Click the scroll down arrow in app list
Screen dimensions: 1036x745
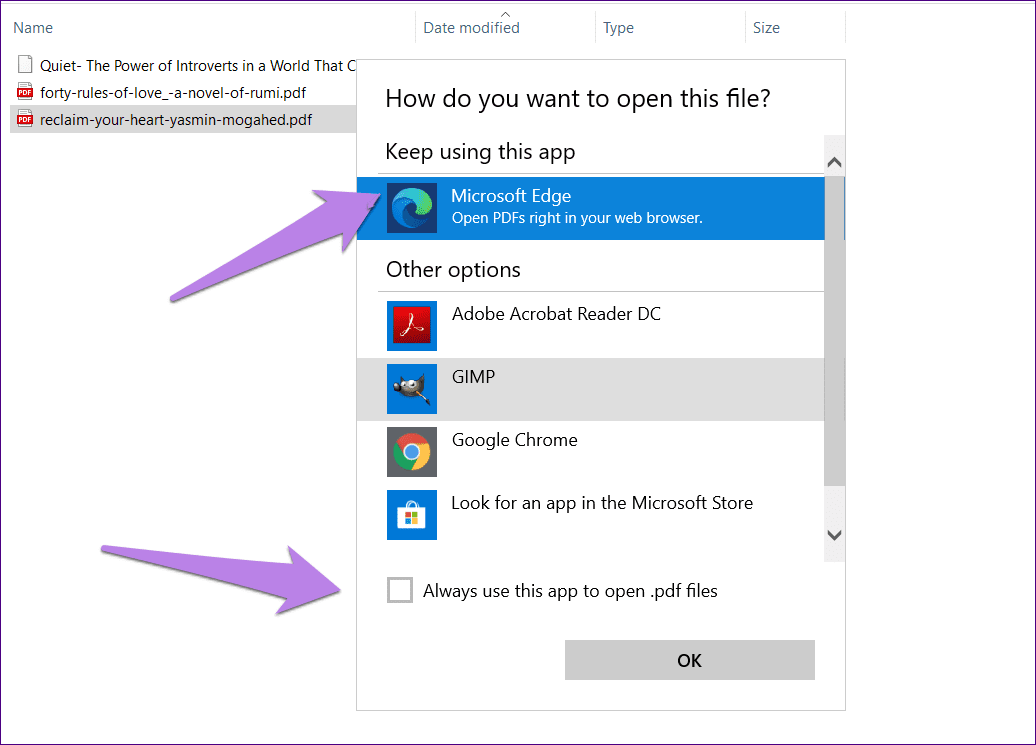click(834, 535)
